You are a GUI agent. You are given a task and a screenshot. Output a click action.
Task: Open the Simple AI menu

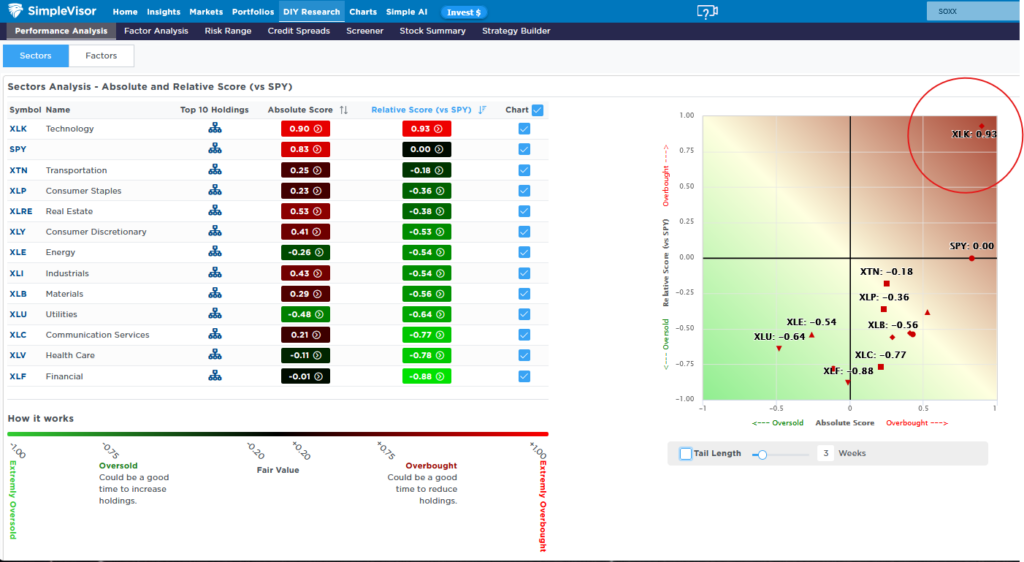pos(406,12)
